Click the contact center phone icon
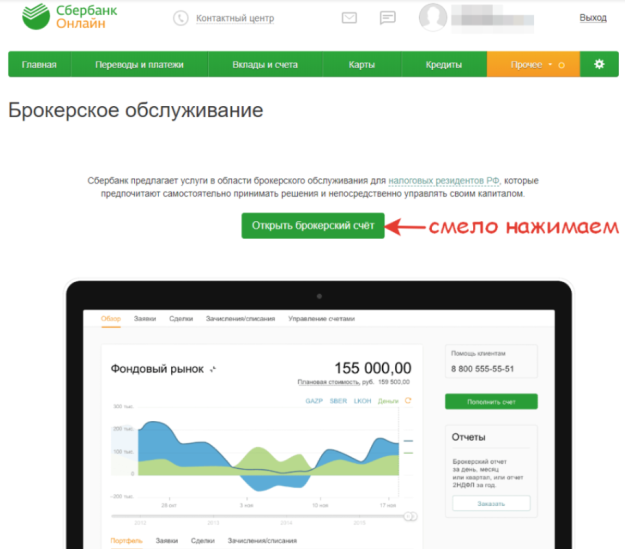The image size is (625, 549). point(181,18)
